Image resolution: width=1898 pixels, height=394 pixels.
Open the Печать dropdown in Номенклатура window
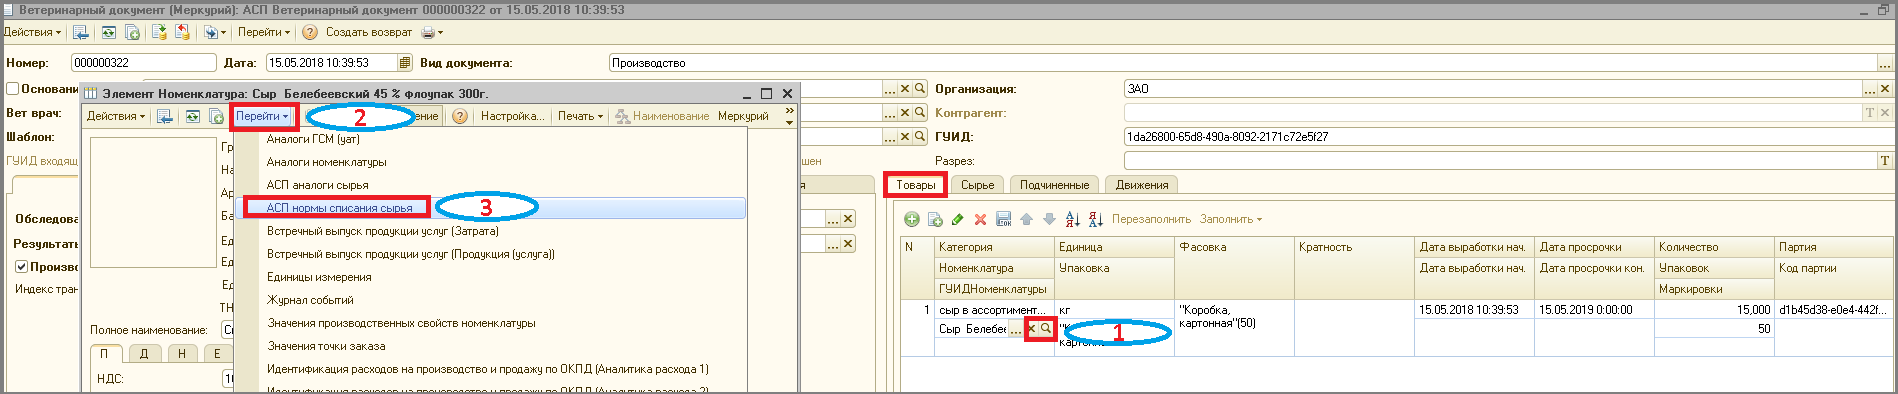click(x=581, y=116)
